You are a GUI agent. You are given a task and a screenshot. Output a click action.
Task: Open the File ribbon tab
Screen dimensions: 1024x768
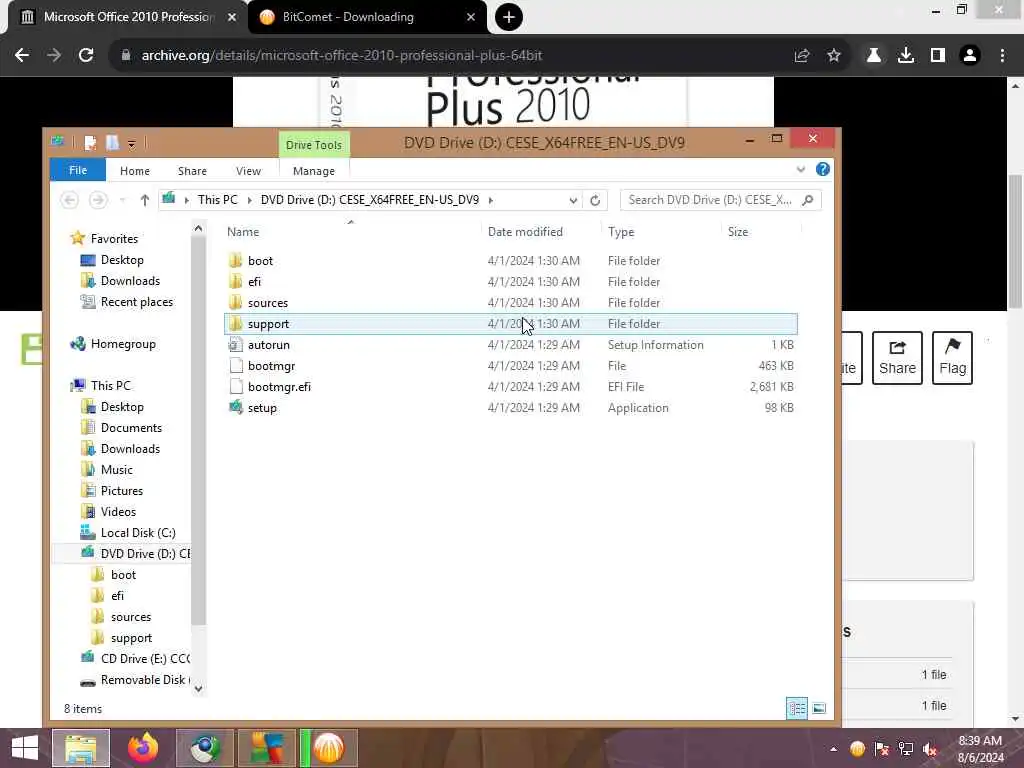(x=78, y=170)
